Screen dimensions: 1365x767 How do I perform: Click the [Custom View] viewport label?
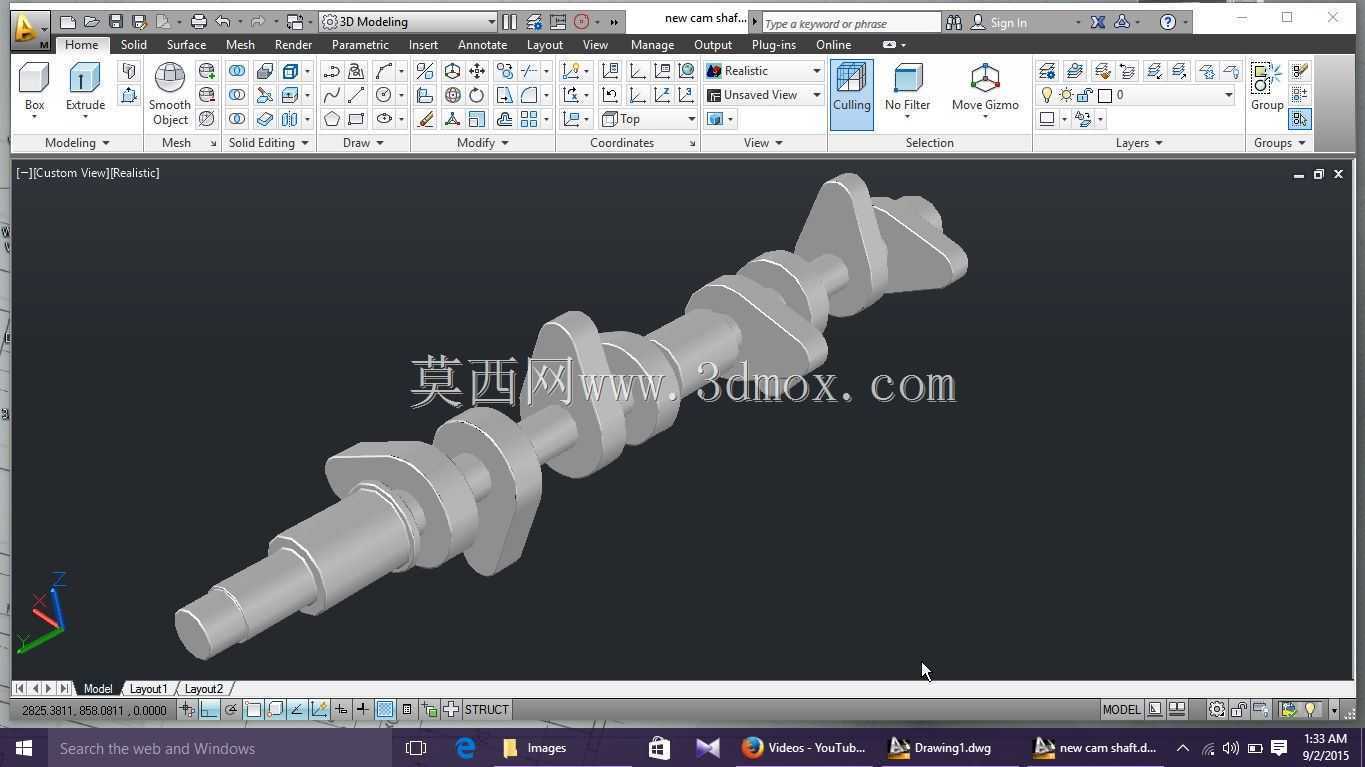click(70, 173)
